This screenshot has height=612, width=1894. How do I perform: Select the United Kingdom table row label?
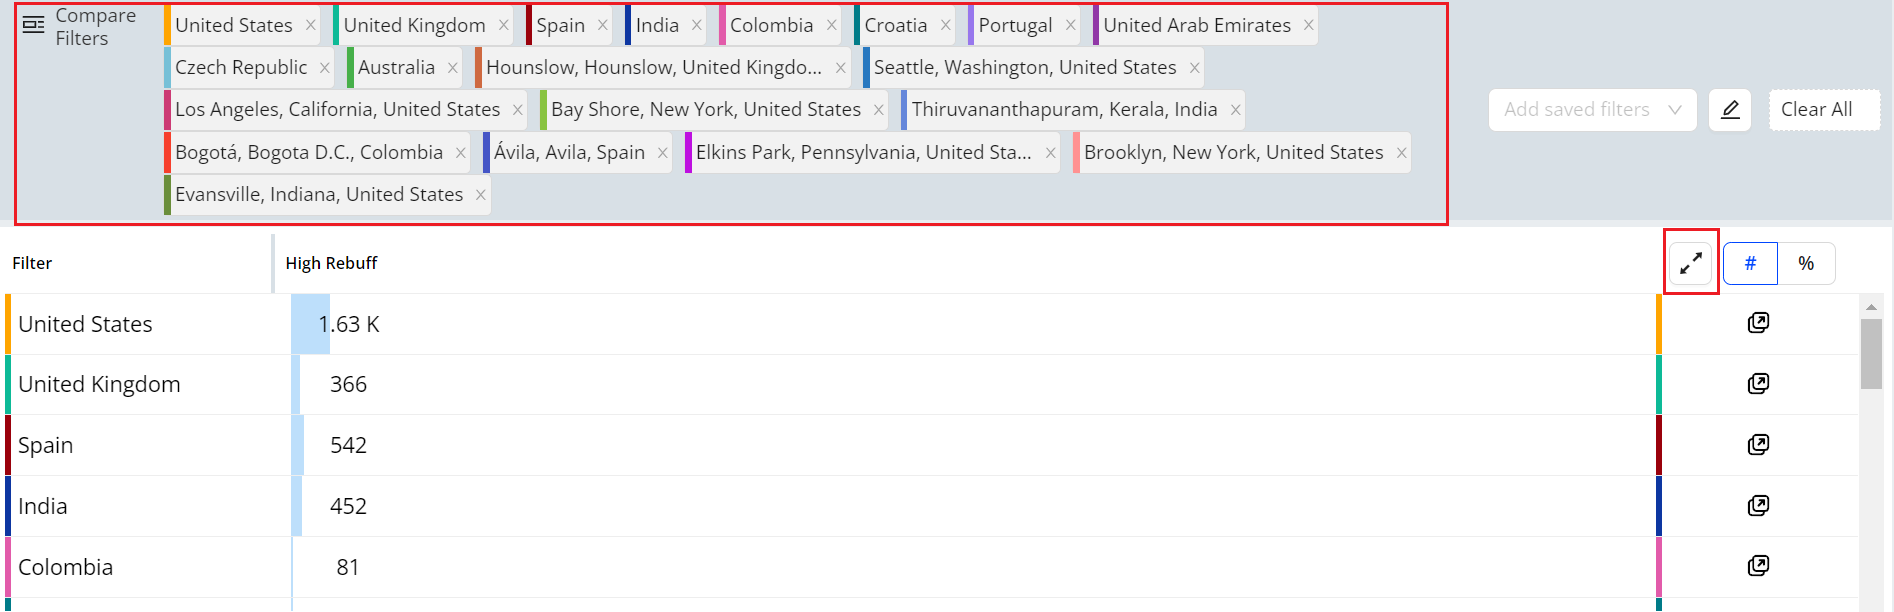(x=99, y=385)
